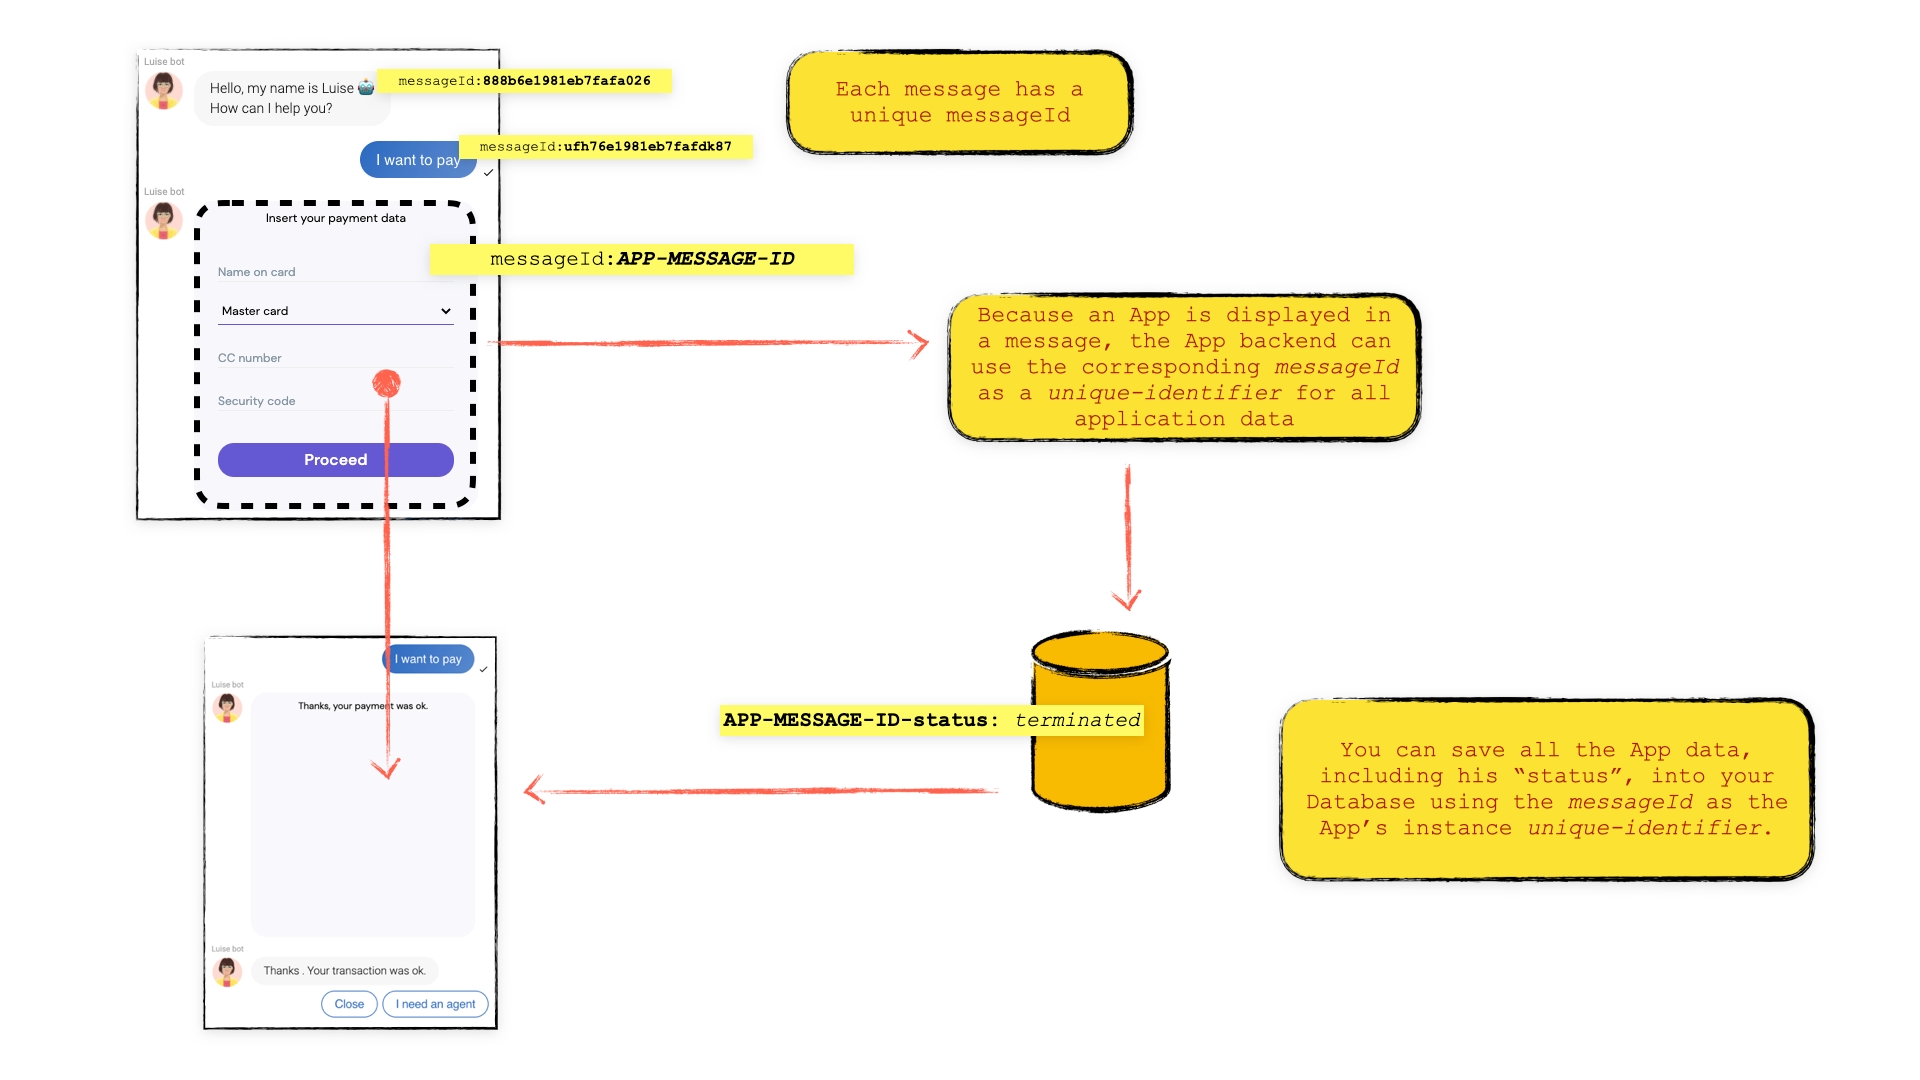Click the messageId:APP-MESSAGE-ID yellow label
Screen dimensions: 1920x1080
click(641, 259)
